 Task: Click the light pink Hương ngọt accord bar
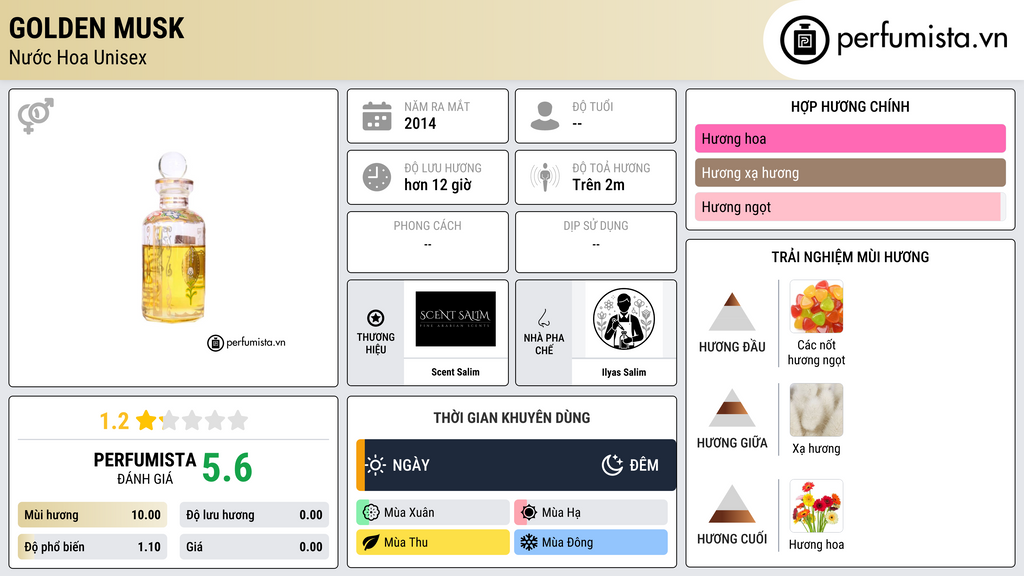point(848,206)
